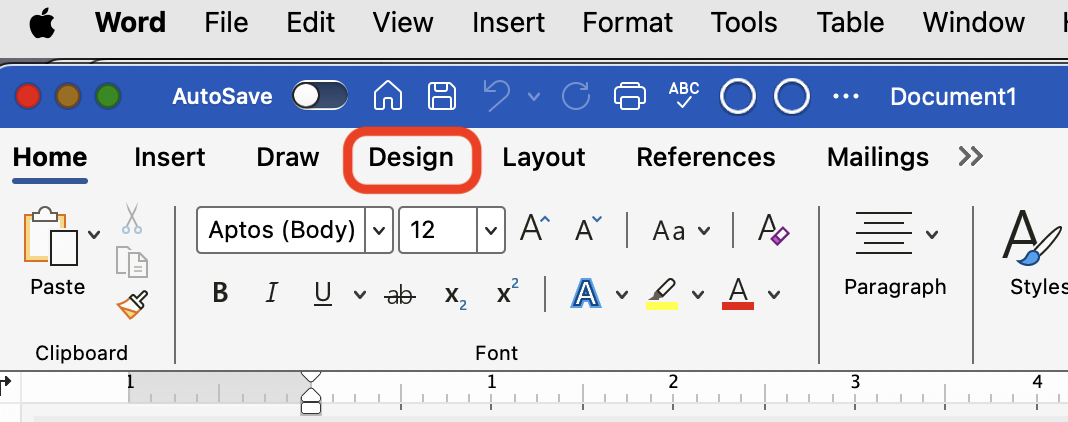This screenshot has width=1068, height=422.
Task: Open the Insert menu in the menu bar
Action: coord(508,23)
